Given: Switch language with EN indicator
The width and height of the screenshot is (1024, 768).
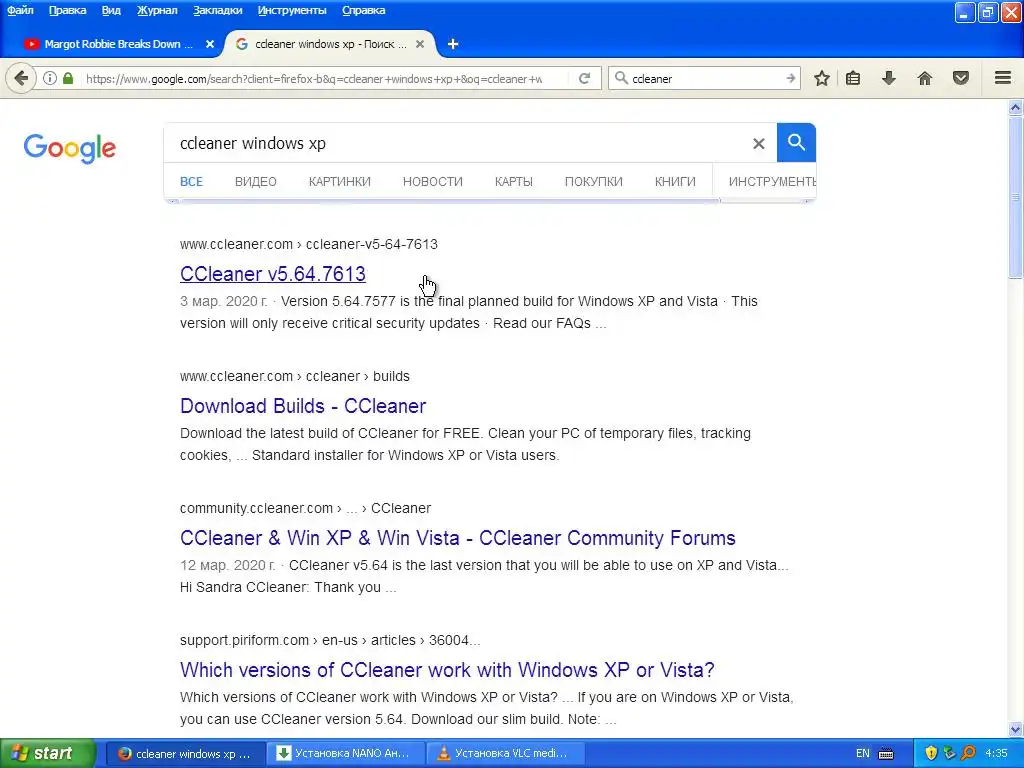Looking at the screenshot, I should [x=863, y=754].
